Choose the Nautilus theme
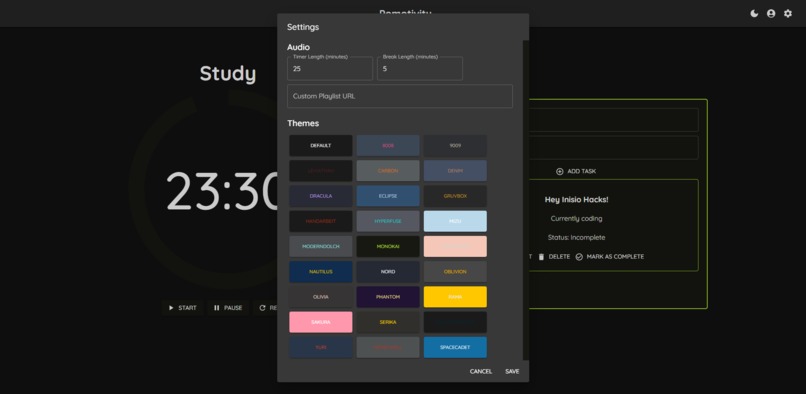Screen dimensions: 806x394 [x=321, y=272]
